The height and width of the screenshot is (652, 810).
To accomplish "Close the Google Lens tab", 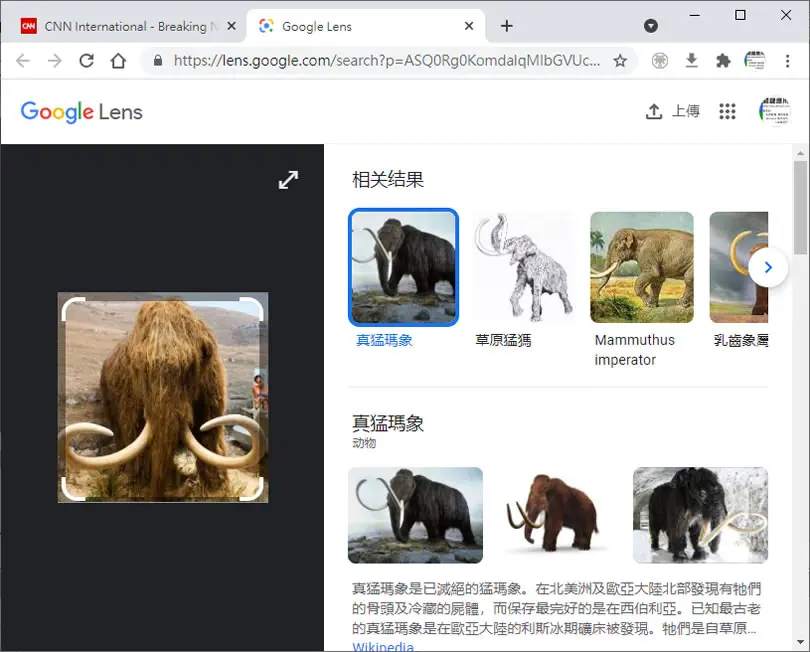I will click(469, 26).
